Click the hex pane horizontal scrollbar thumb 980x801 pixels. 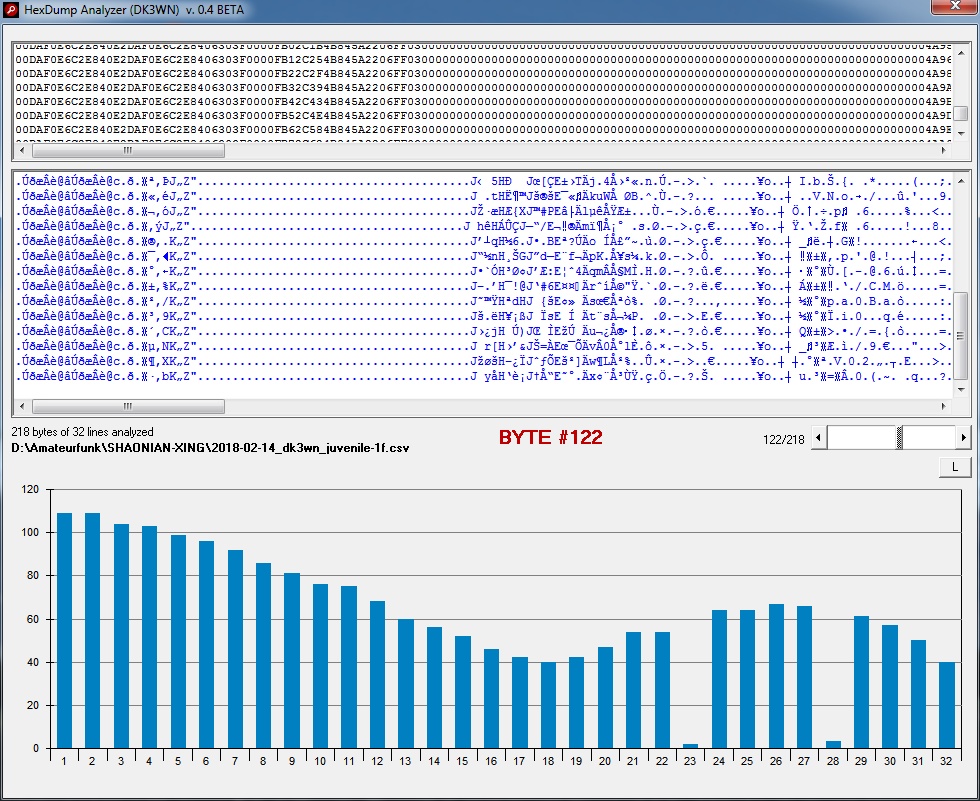coord(128,150)
